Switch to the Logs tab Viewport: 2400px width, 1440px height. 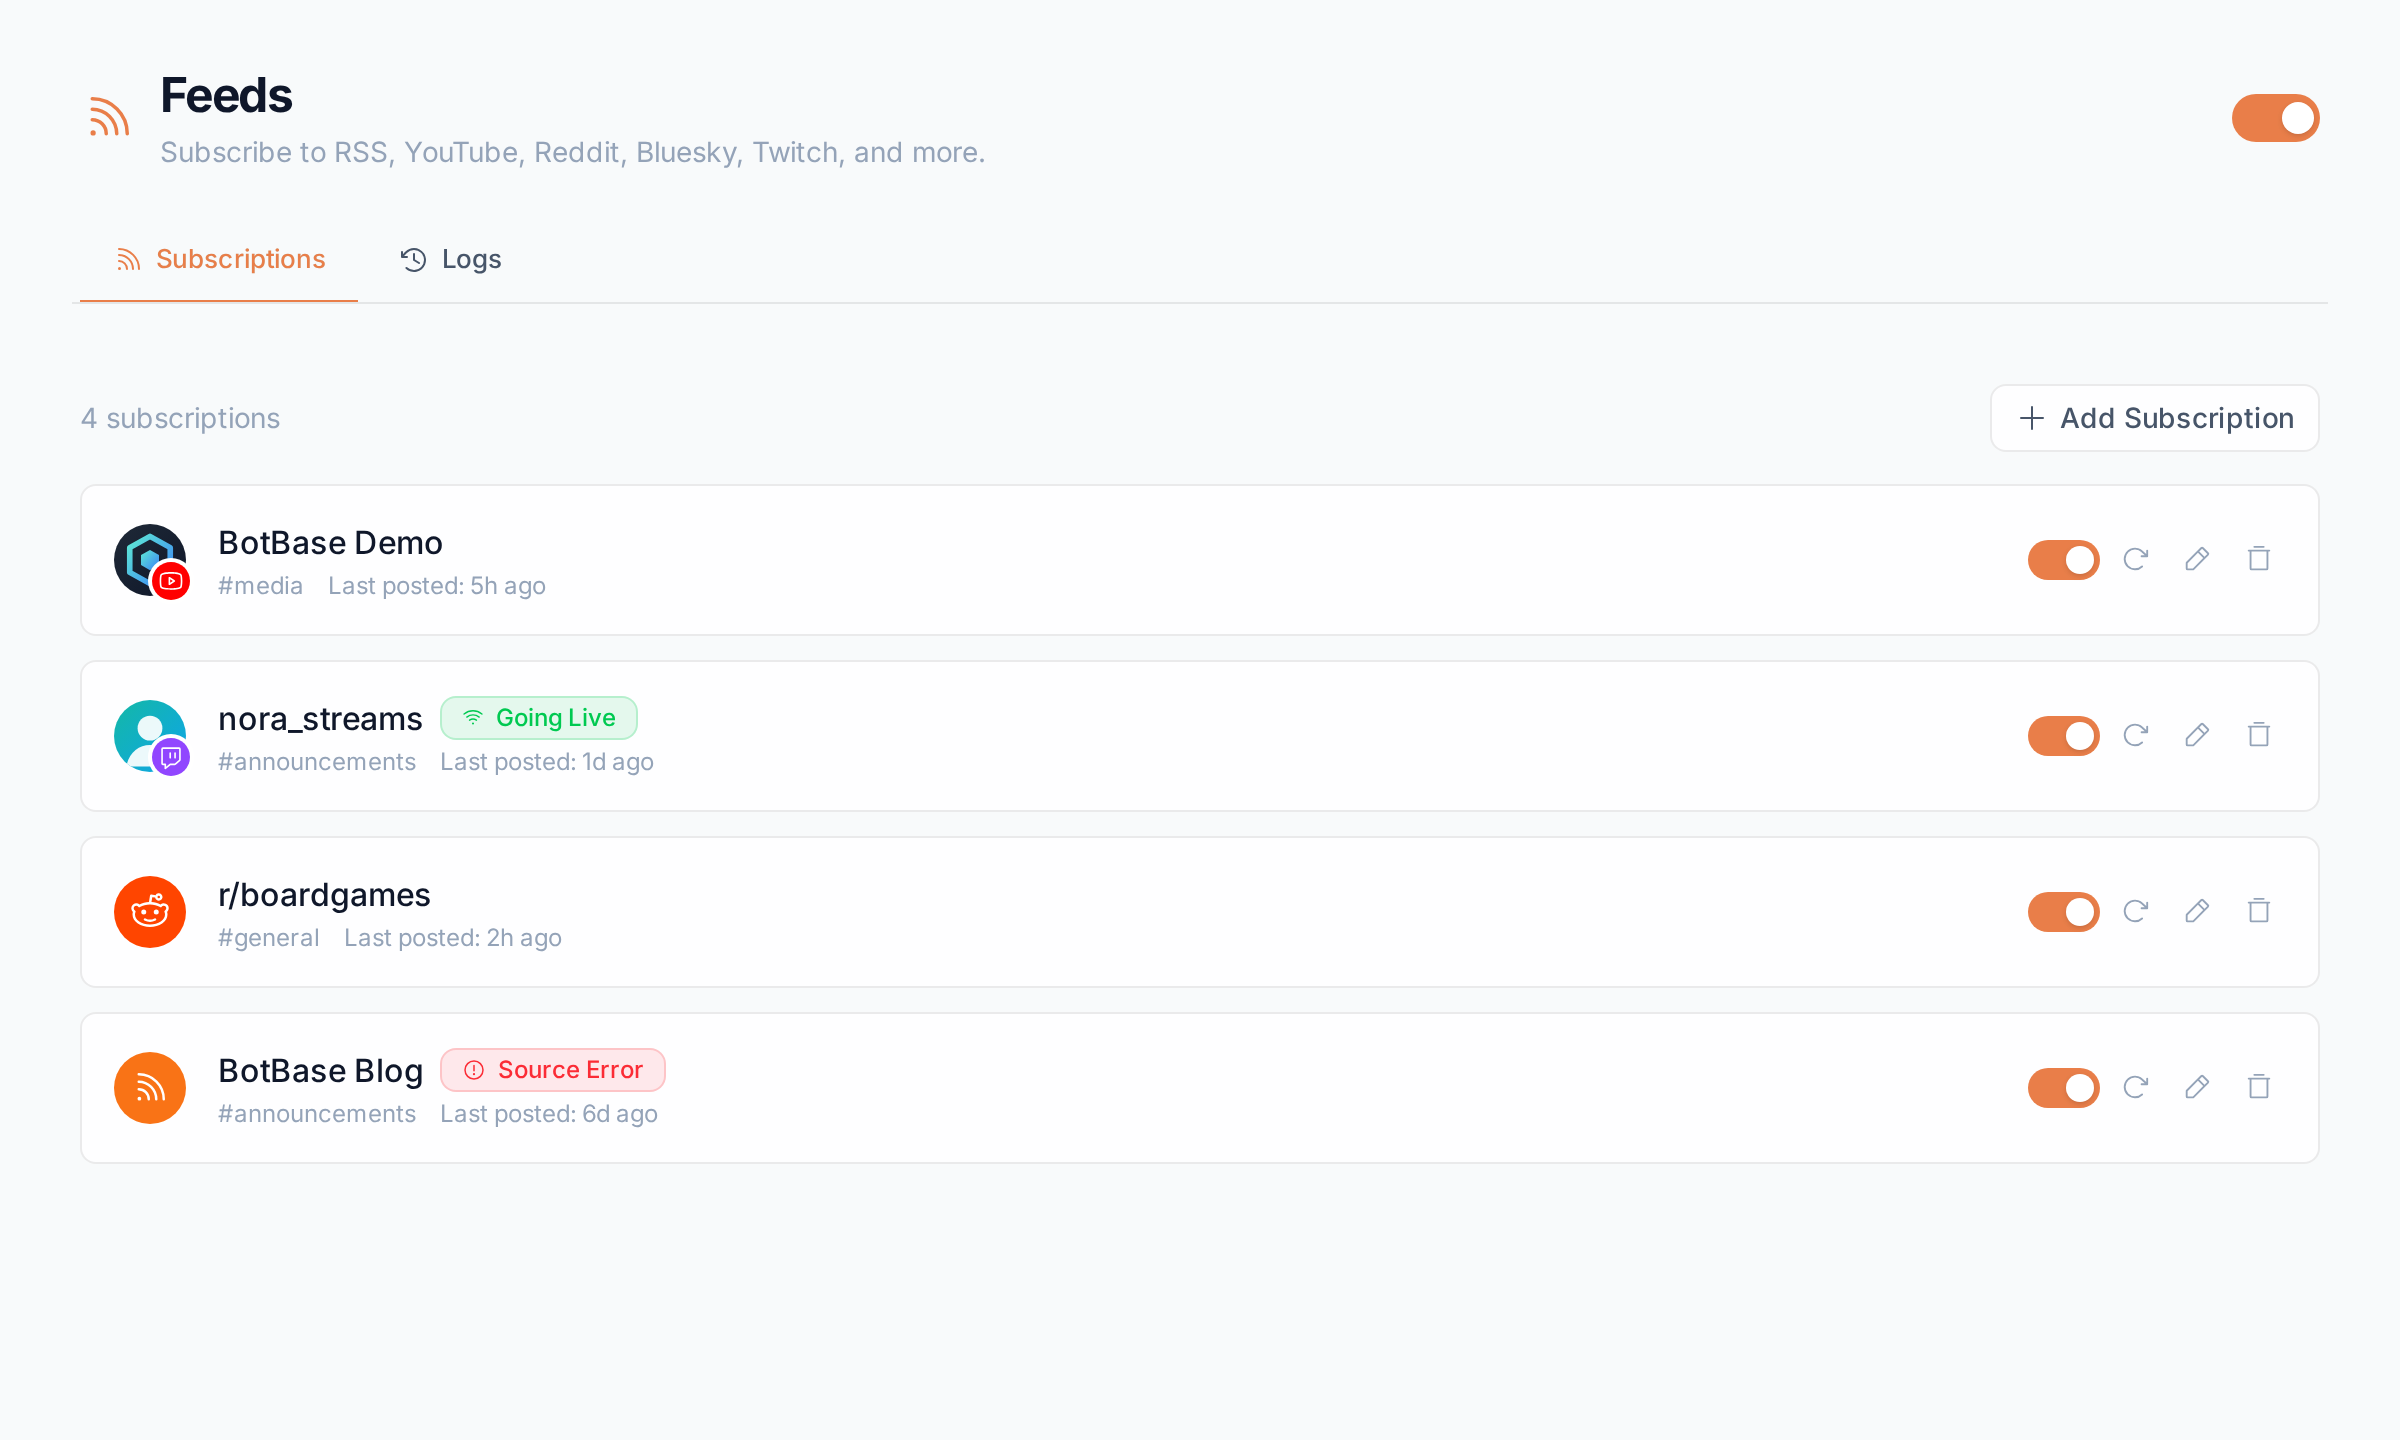[451, 259]
